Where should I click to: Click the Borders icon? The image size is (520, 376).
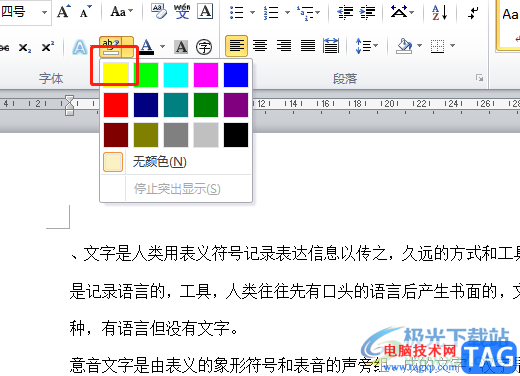tap(437, 46)
